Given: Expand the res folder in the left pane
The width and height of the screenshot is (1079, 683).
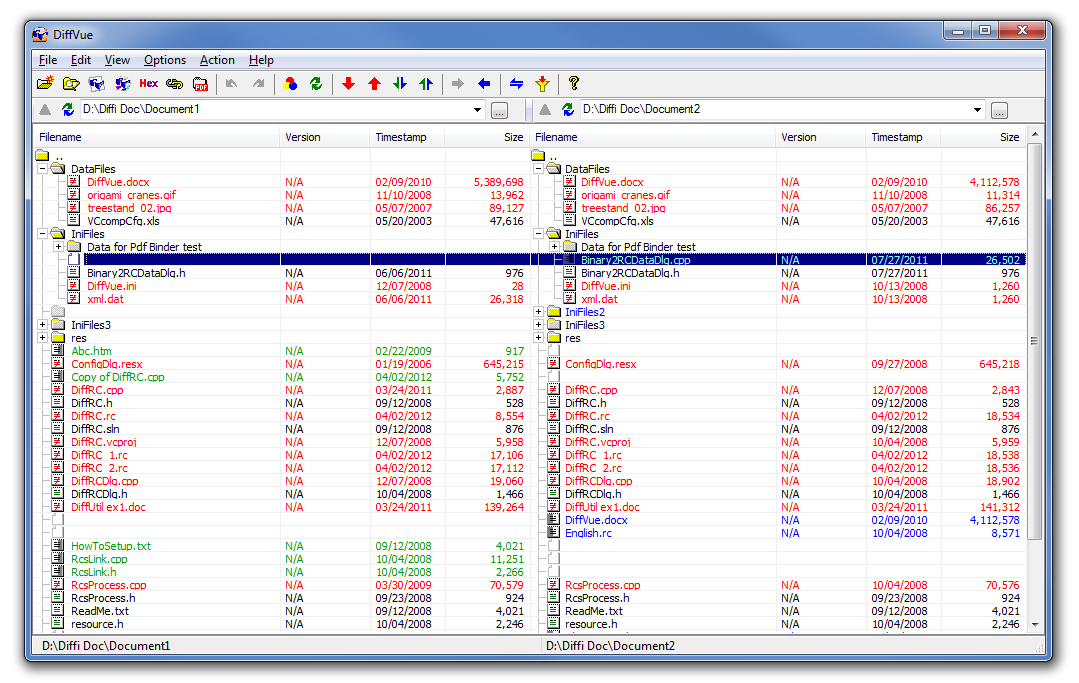Looking at the screenshot, I should (x=42, y=338).
